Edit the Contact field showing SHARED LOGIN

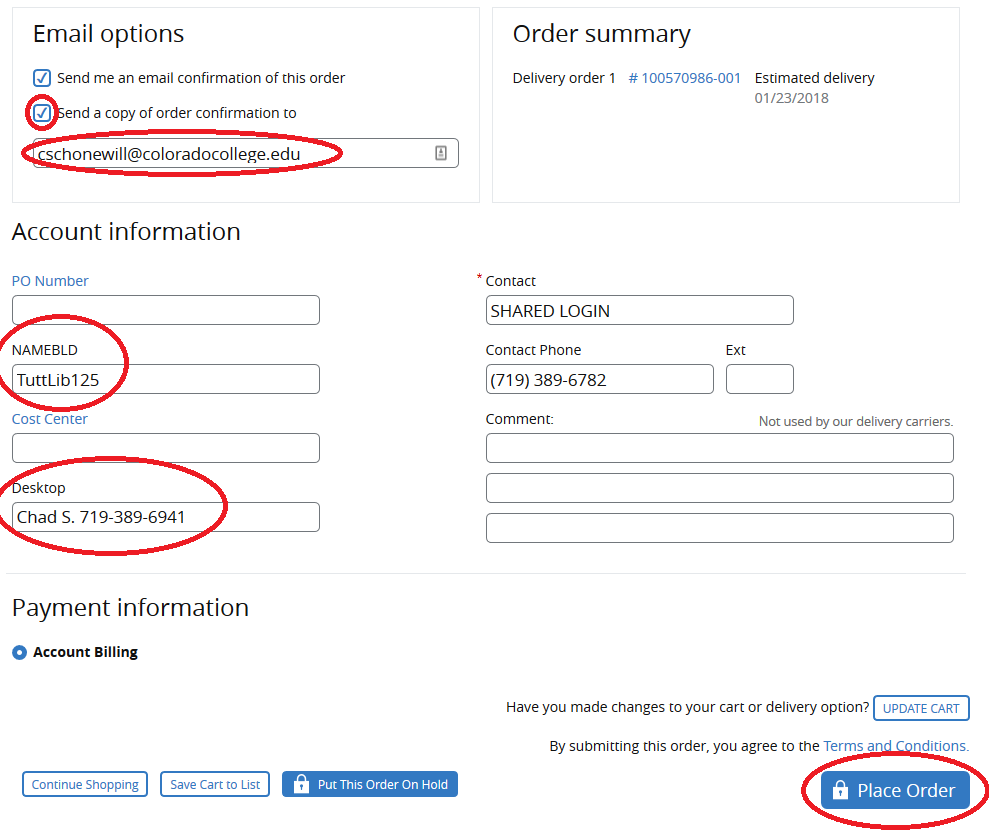[x=640, y=310]
